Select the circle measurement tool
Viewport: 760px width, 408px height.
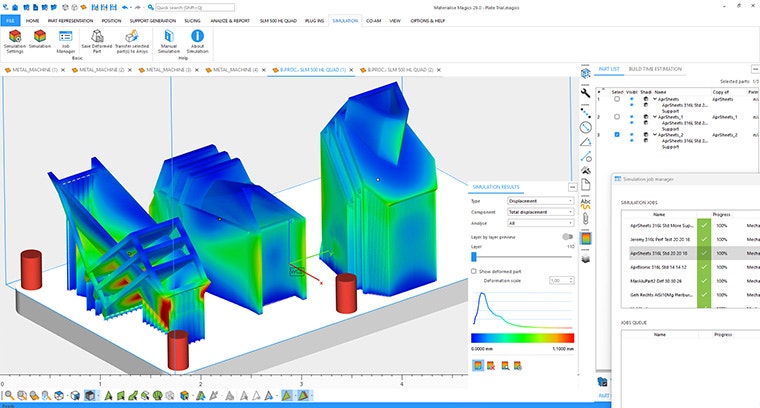point(586,127)
